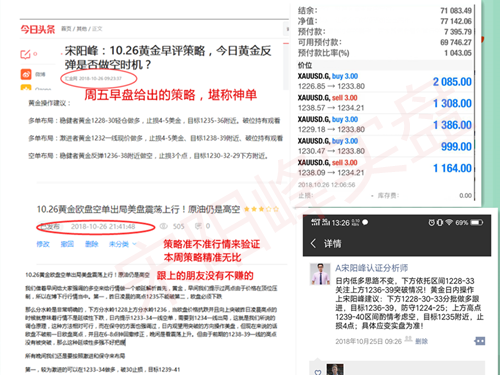Click the 已发布 status tag

(x=50, y=227)
